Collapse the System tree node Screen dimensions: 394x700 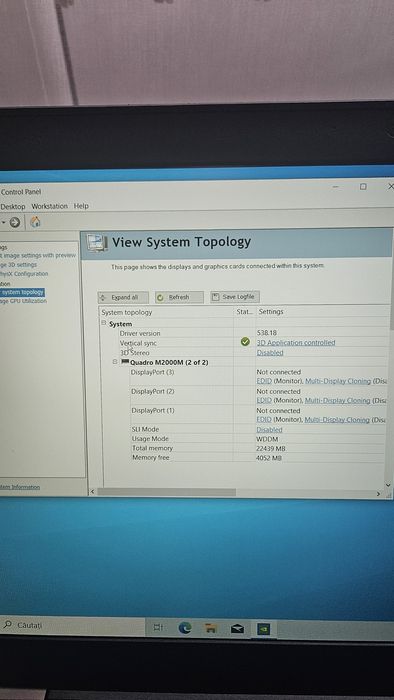pyautogui.click(x=104, y=323)
